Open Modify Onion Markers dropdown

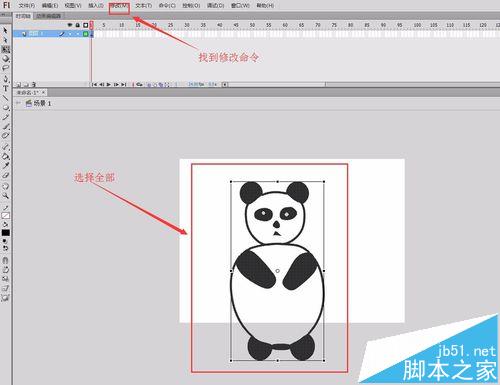click(167, 85)
